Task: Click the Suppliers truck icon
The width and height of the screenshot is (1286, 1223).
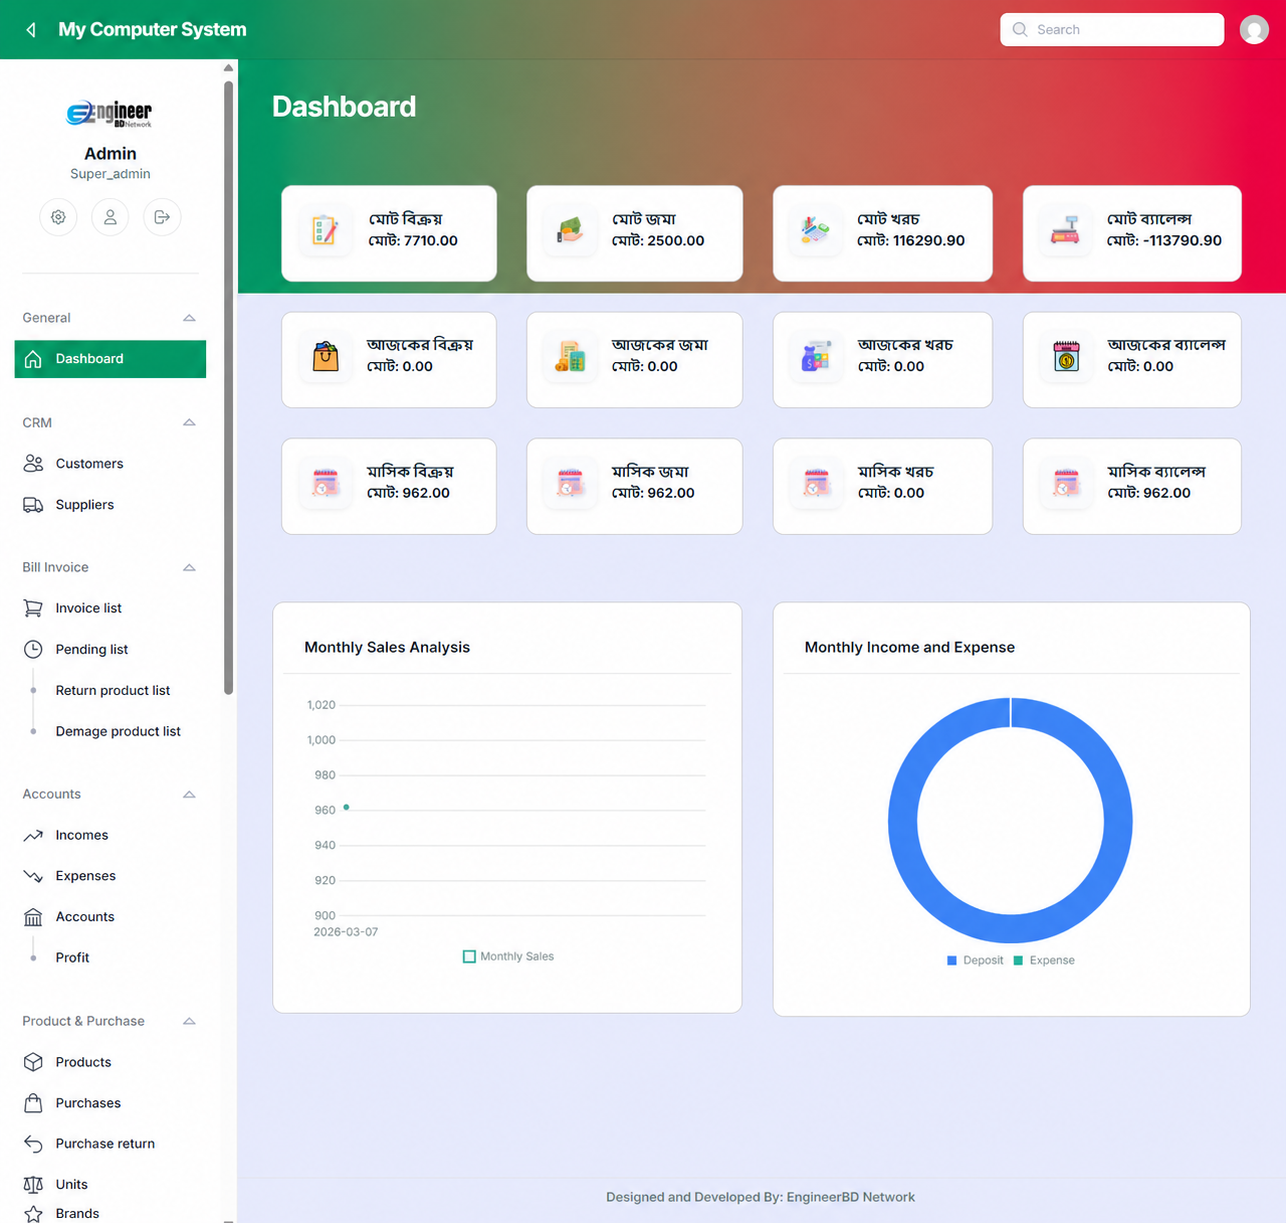Action: pyautogui.click(x=33, y=505)
